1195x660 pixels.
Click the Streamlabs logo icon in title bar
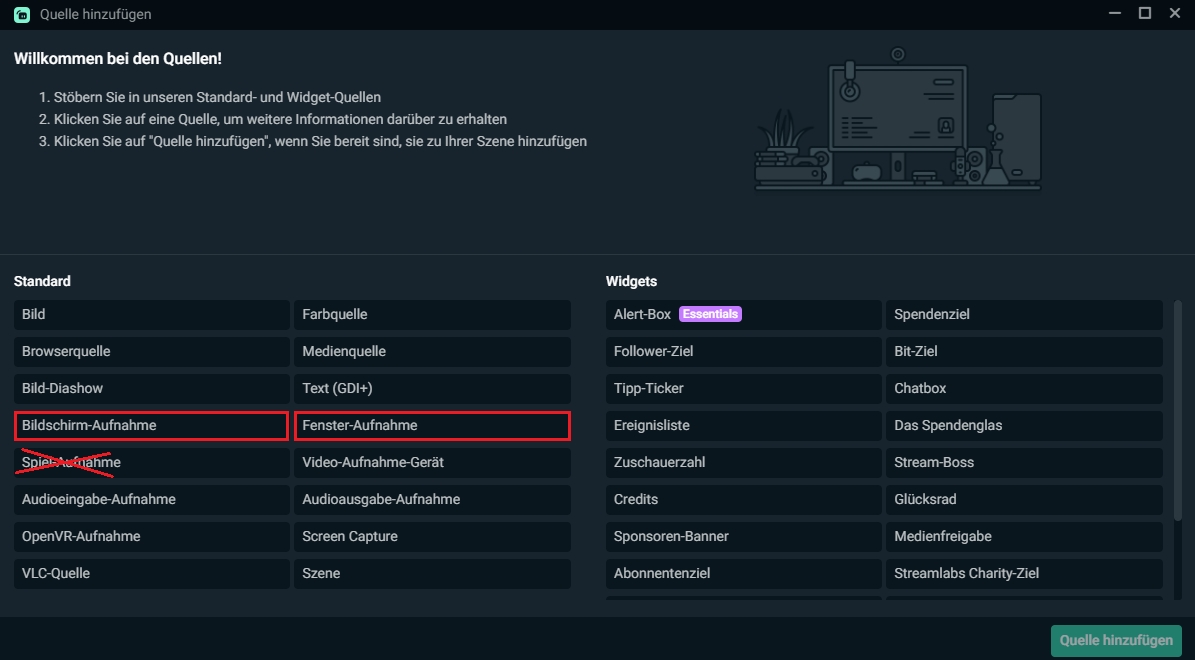pyautogui.click(x=21, y=15)
